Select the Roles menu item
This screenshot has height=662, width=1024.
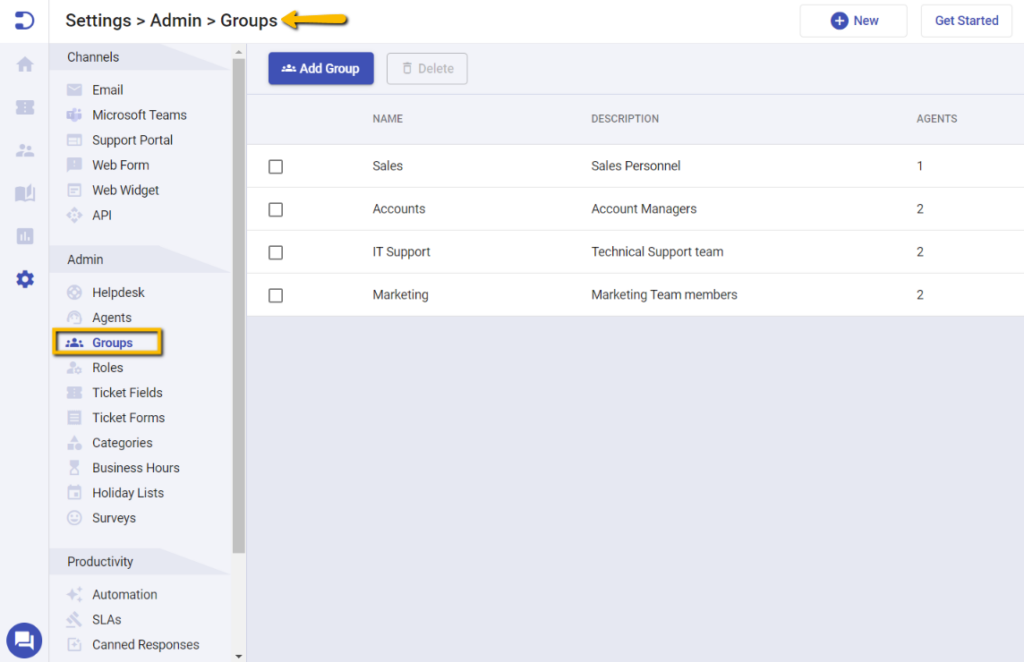click(x=108, y=368)
